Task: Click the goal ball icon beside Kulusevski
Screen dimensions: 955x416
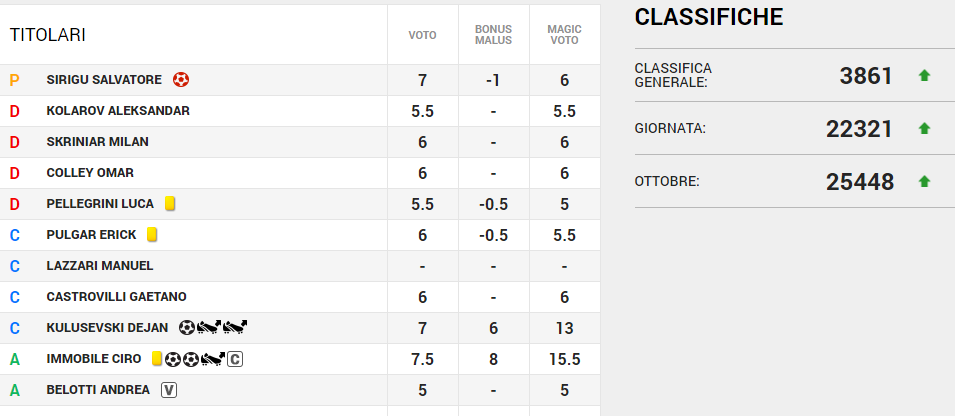Action: coord(187,327)
